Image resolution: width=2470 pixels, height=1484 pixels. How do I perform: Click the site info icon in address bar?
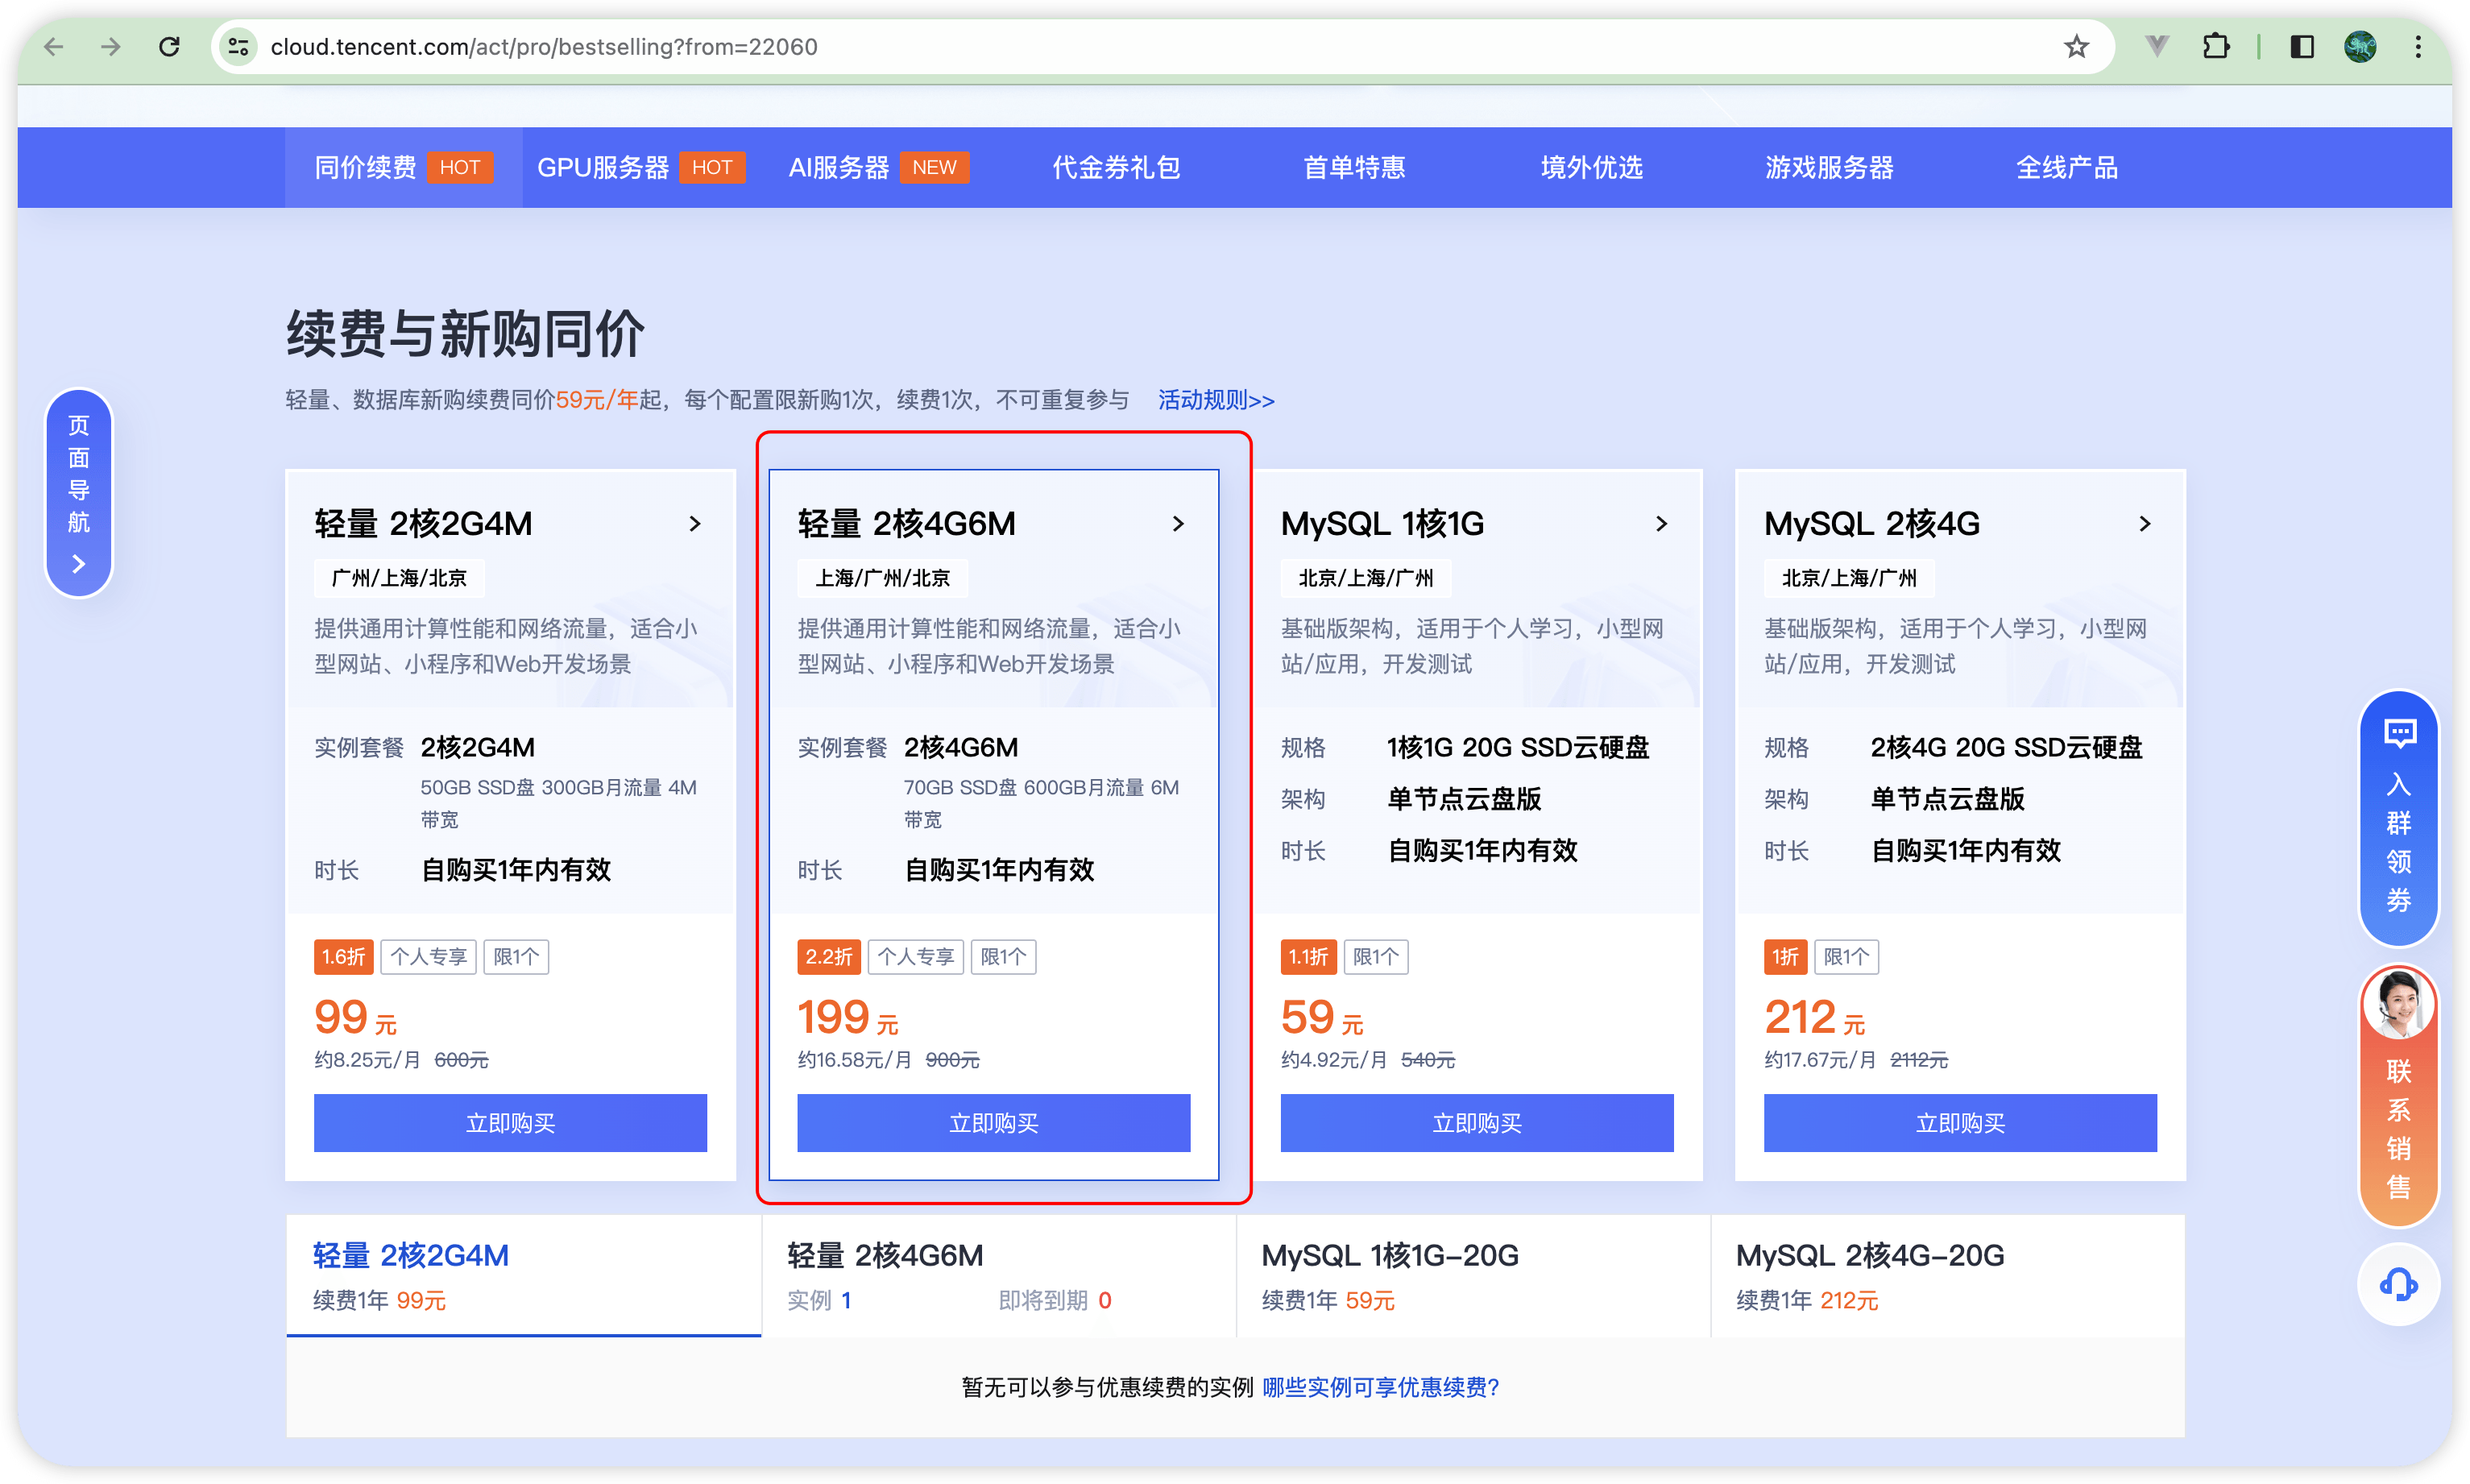pos(238,47)
